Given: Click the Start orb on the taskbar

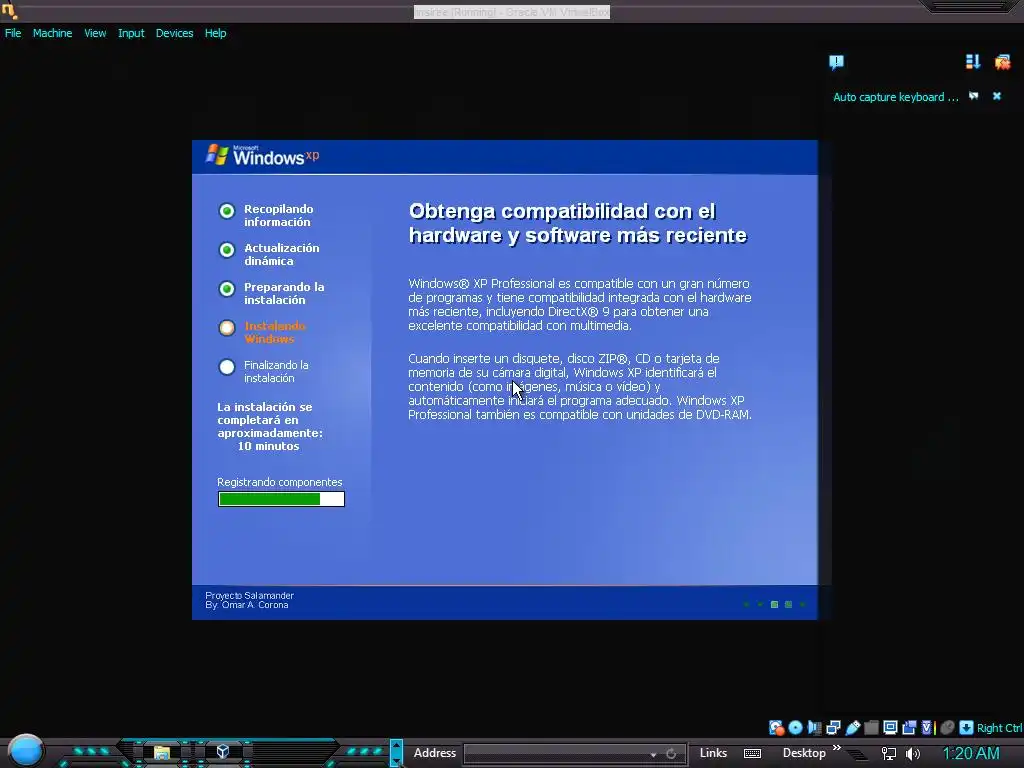Looking at the screenshot, I should (x=26, y=751).
